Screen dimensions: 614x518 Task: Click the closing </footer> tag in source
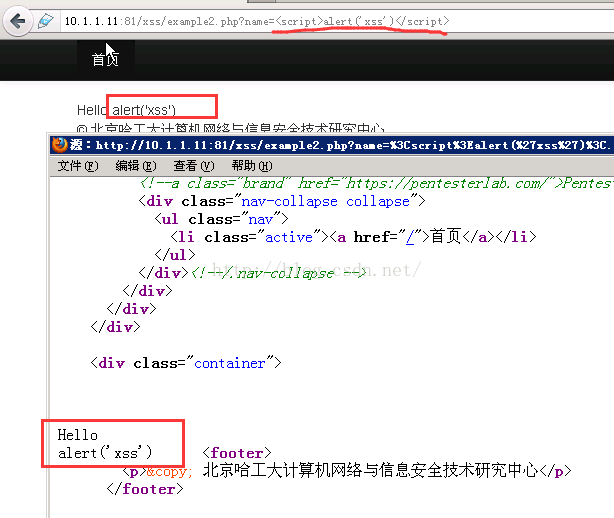click(x=144, y=489)
